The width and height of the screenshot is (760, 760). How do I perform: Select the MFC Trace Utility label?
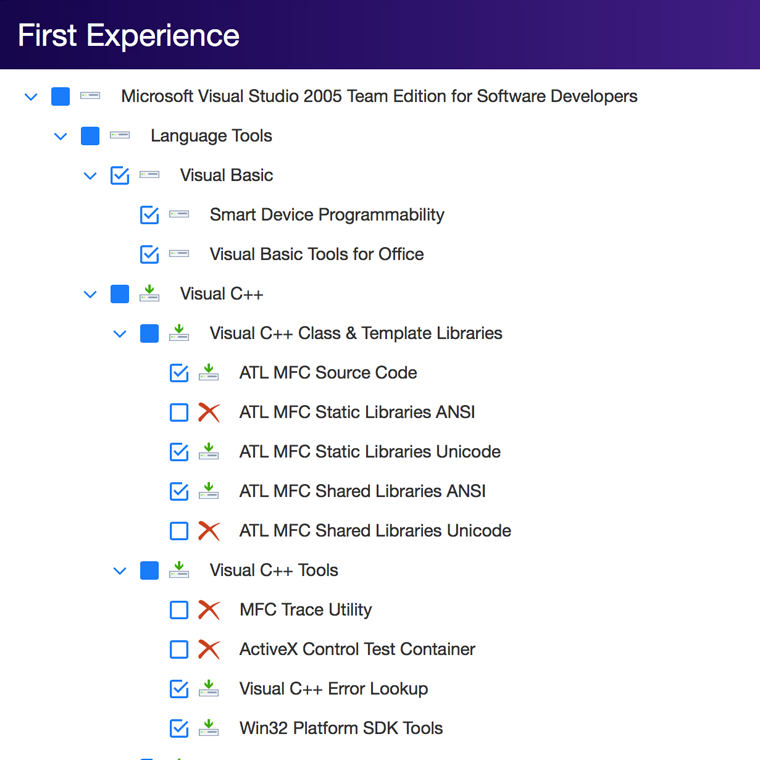(x=306, y=610)
